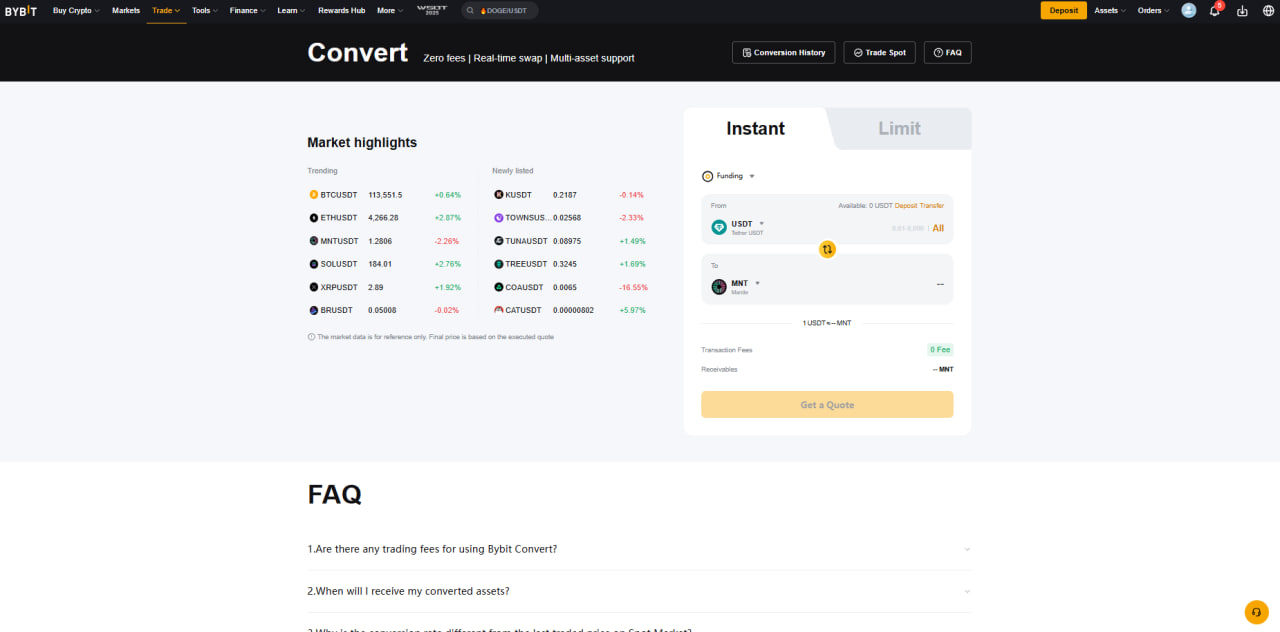Click the orange Deposit button
The width and height of the screenshot is (1280, 632).
pos(1064,10)
